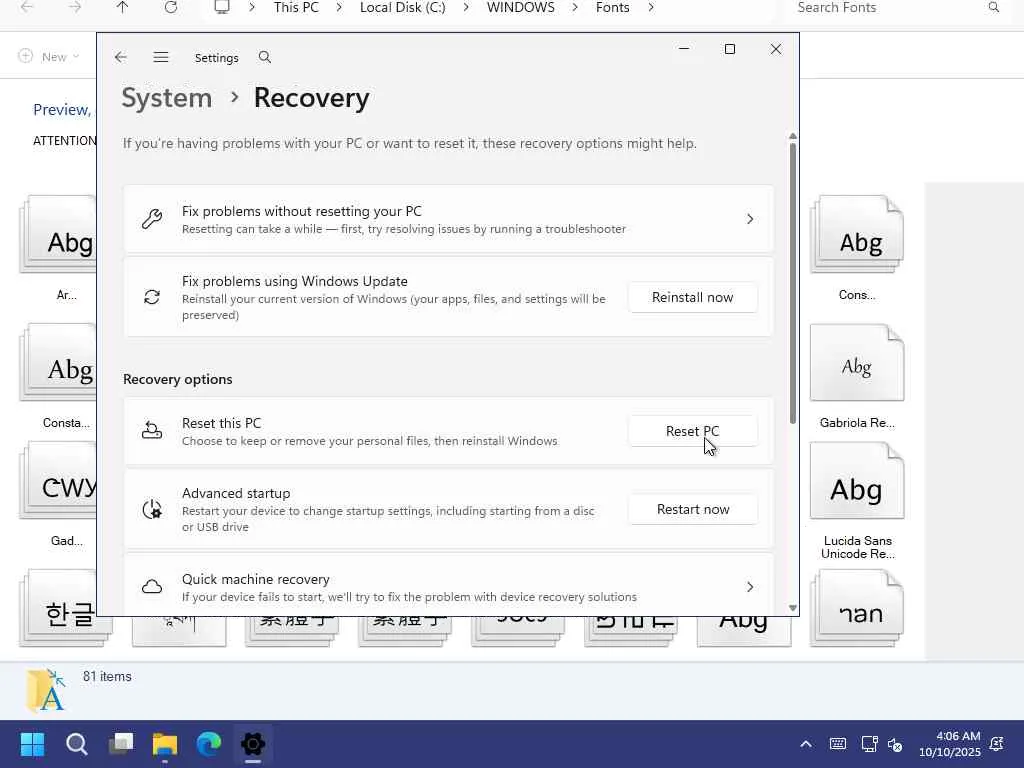Expand chevron after WINDOWS in address bar
1024x768 pixels.
(x=575, y=7)
